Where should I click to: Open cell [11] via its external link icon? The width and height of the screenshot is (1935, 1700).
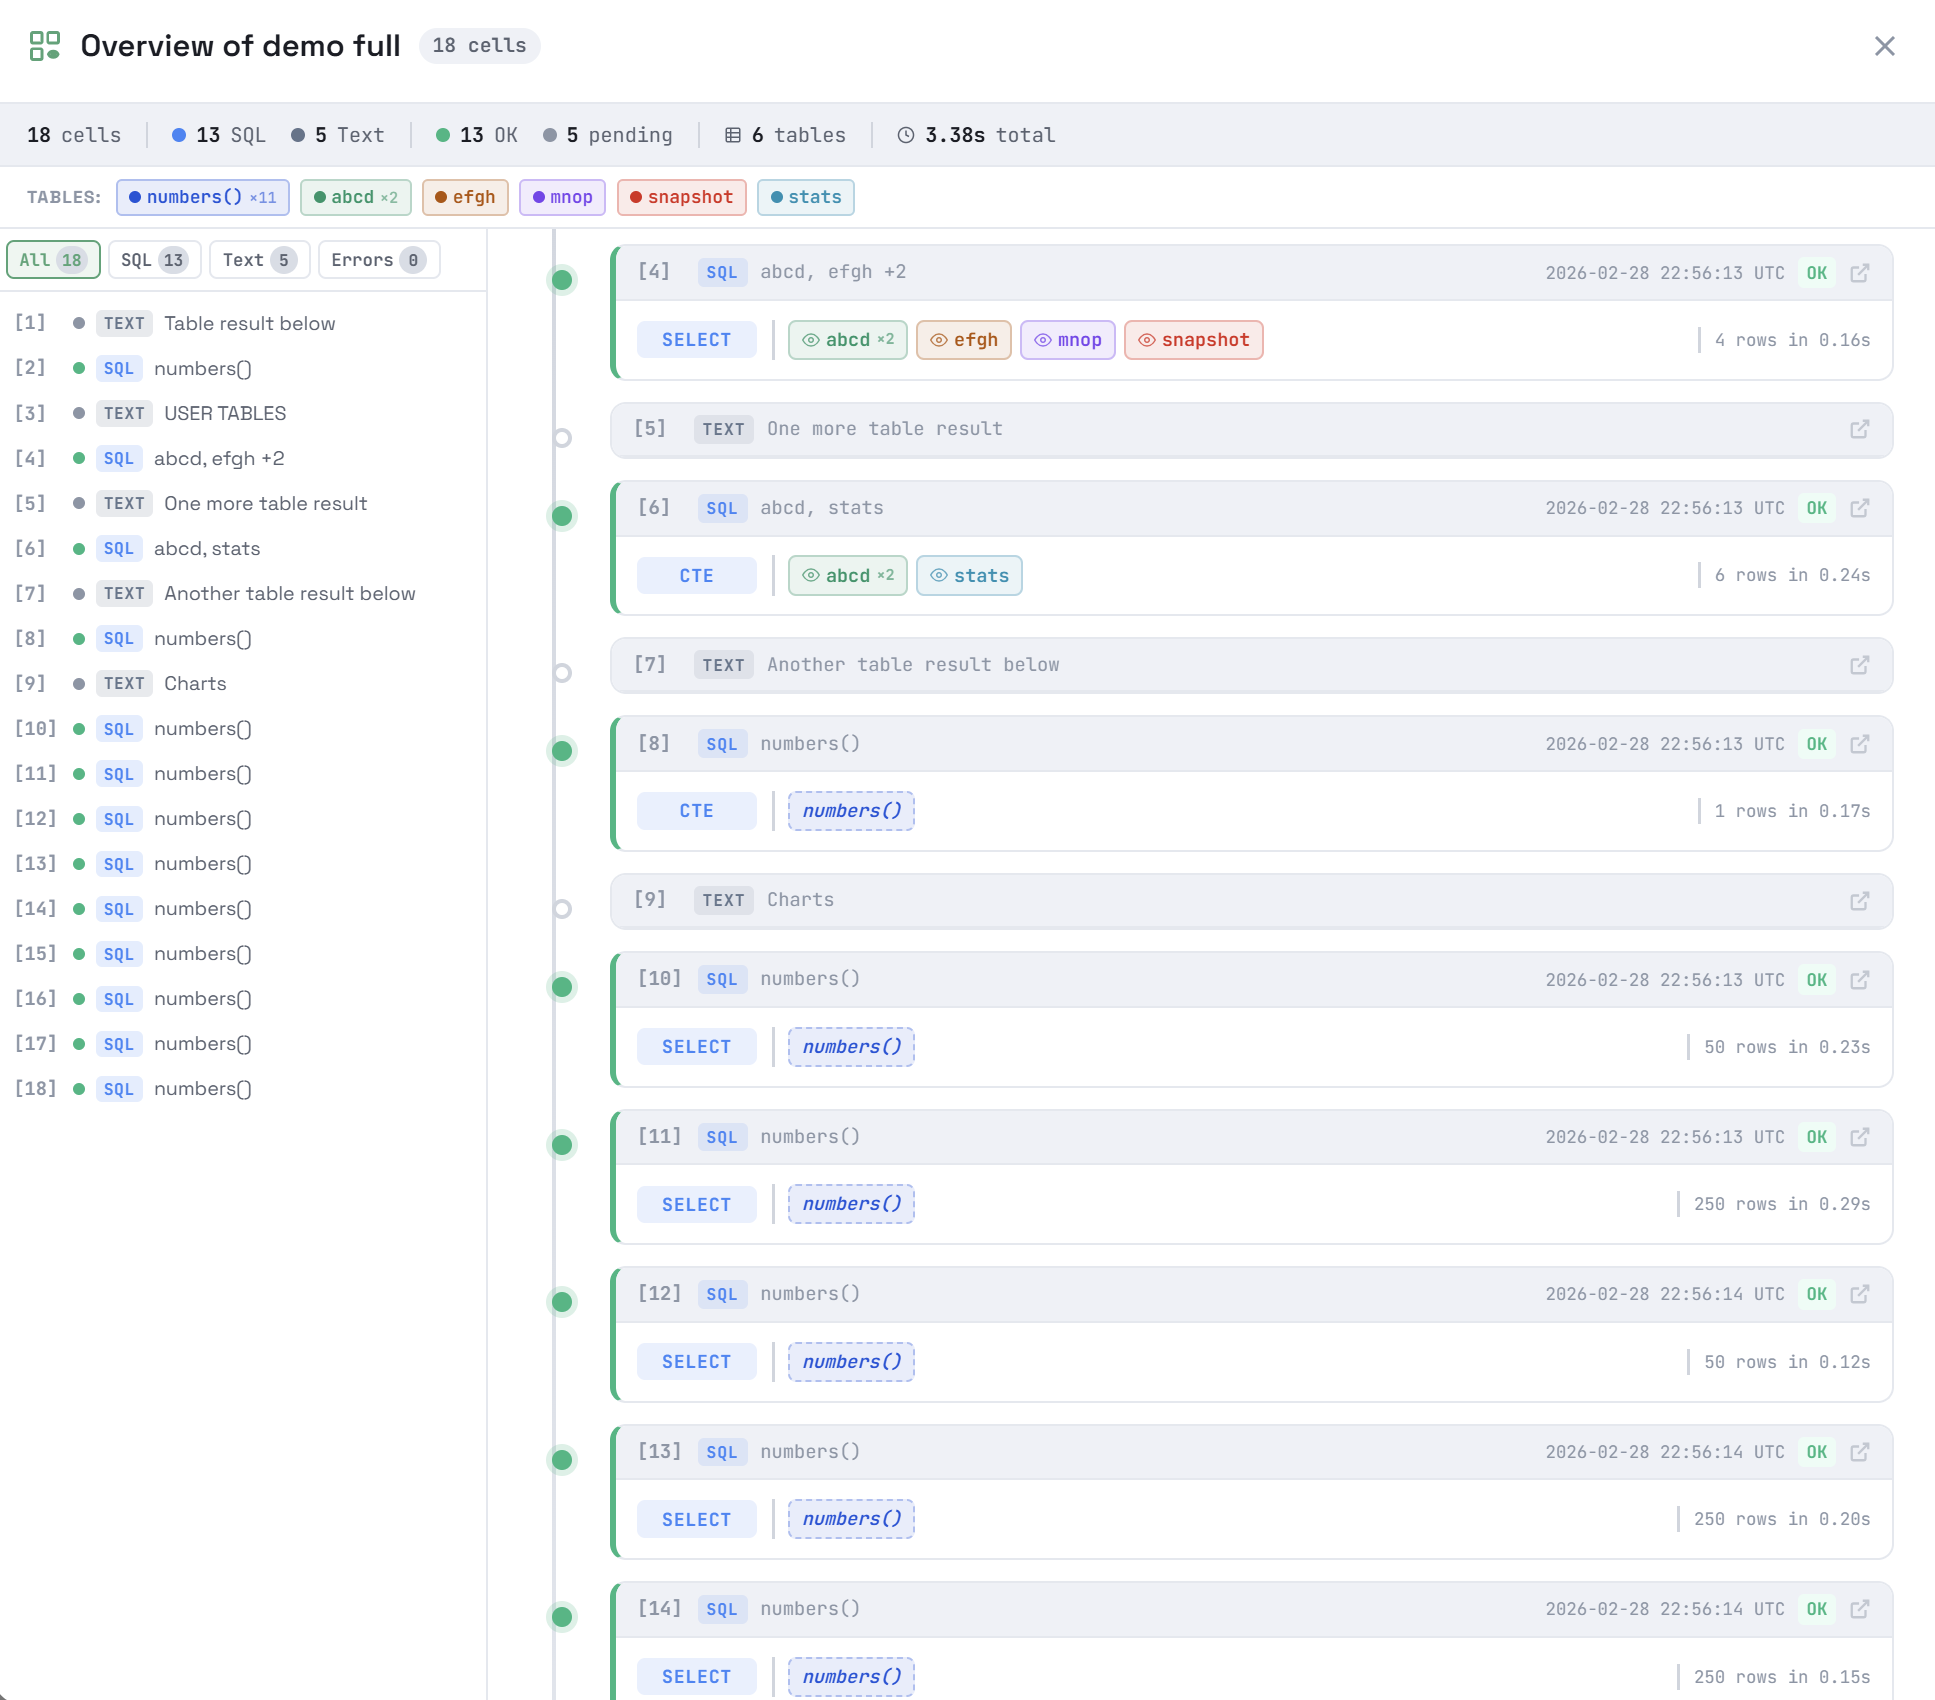pyautogui.click(x=1860, y=1137)
